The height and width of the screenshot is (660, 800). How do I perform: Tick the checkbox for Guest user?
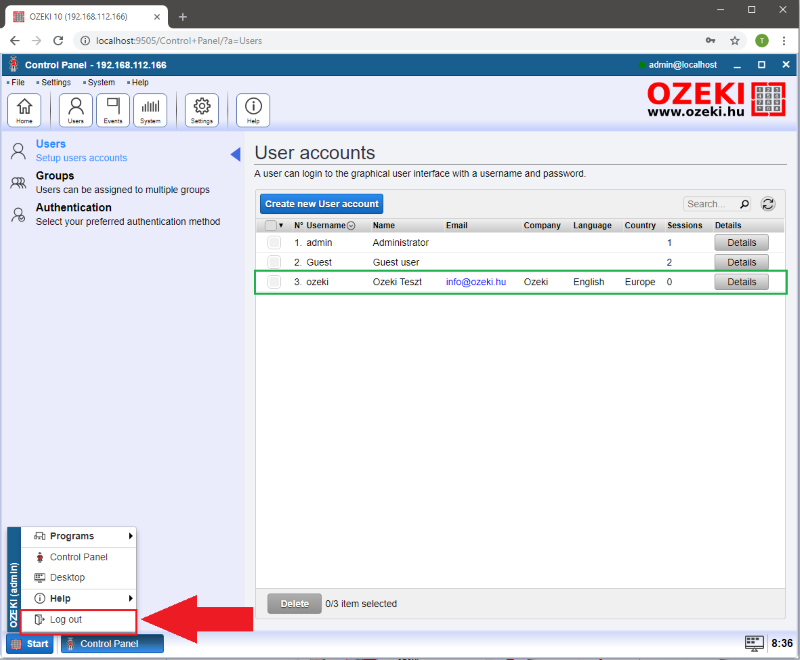tap(274, 262)
